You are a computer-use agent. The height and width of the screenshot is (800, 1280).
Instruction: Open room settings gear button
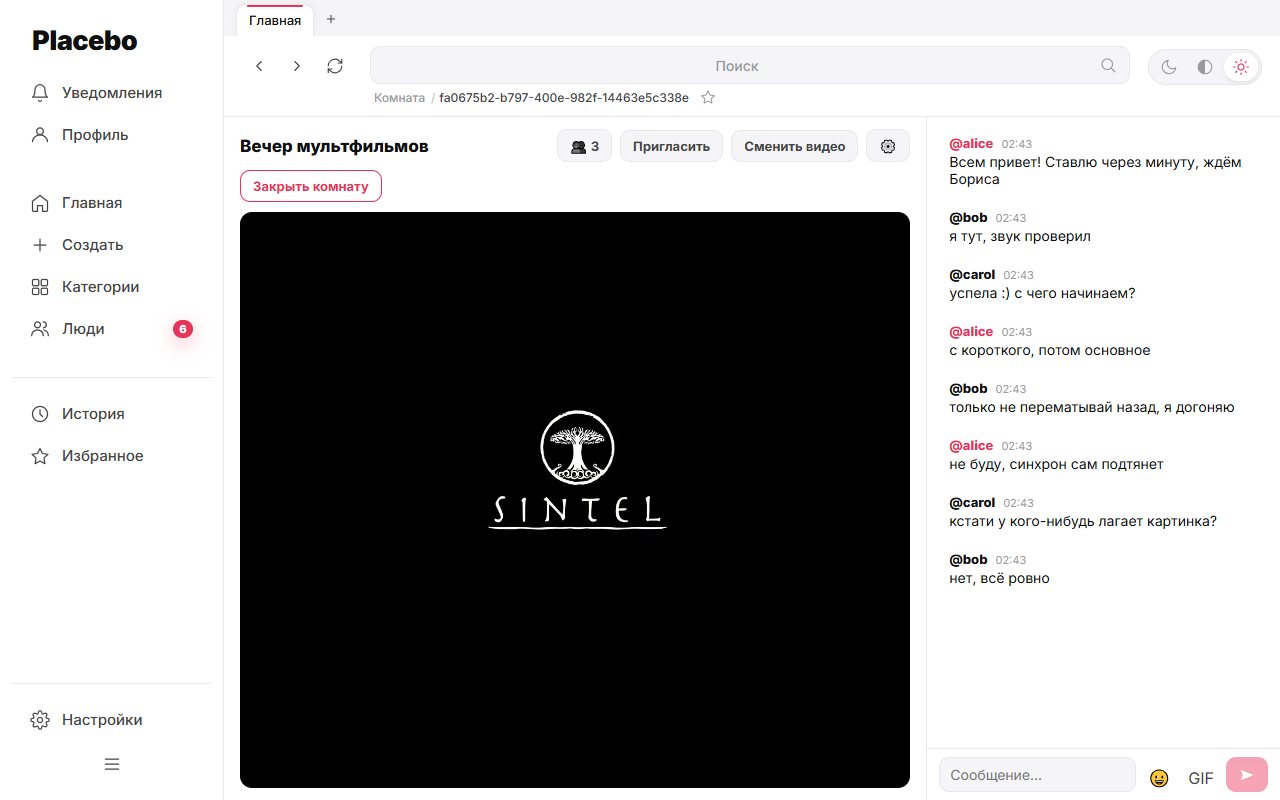888,146
